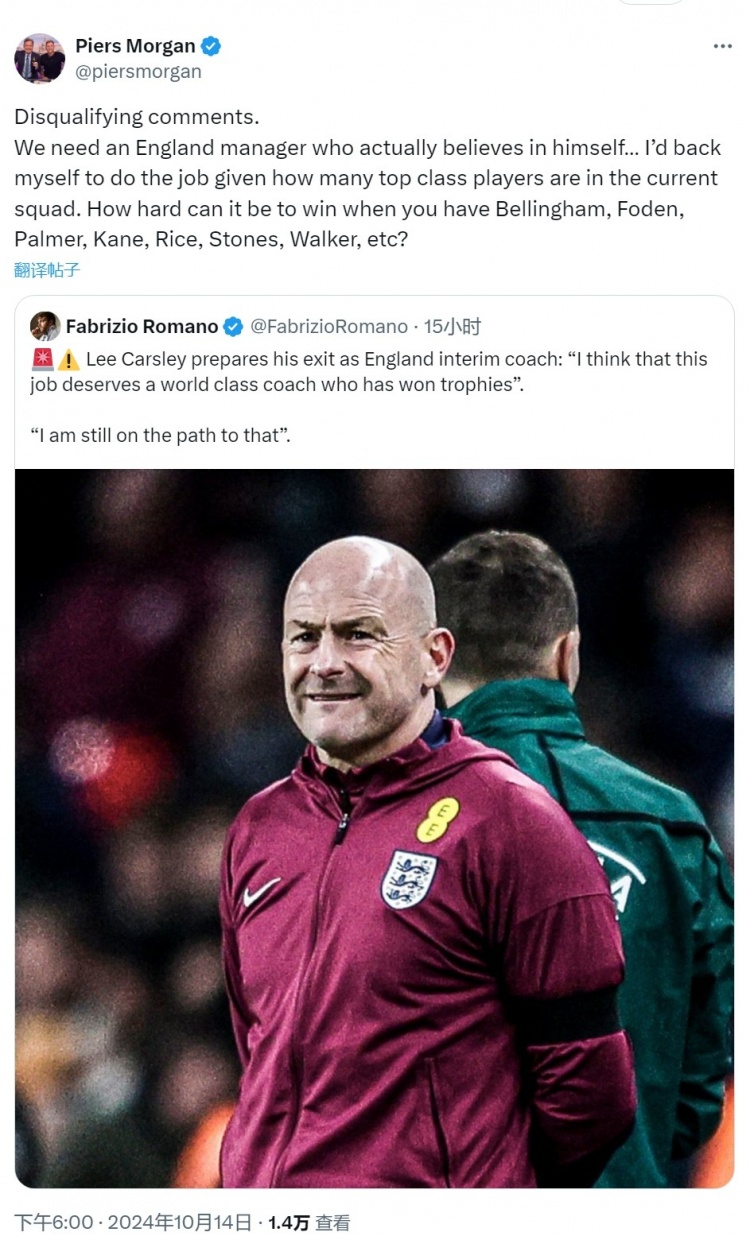Image resolution: width=750 pixels, height=1236 pixels.
Task: Open the three-dot more options menu
Action: (722, 47)
